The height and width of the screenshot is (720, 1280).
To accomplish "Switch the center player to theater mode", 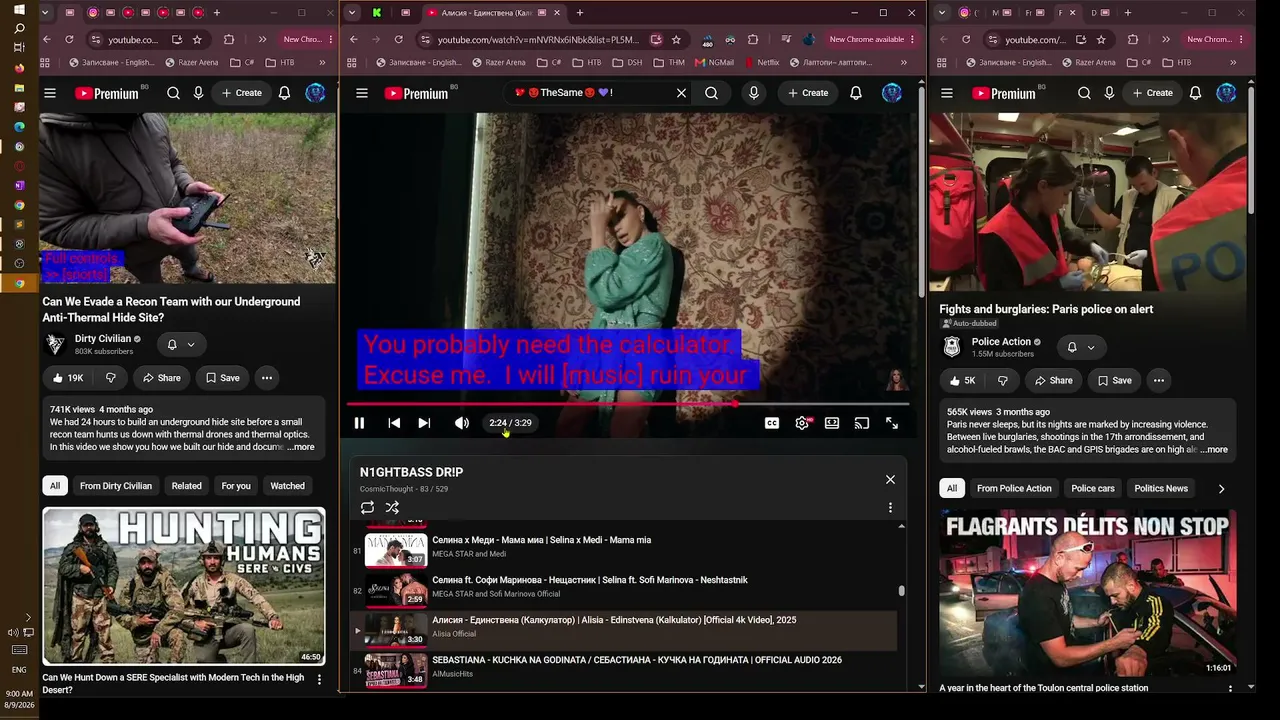I will [x=832, y=423].
